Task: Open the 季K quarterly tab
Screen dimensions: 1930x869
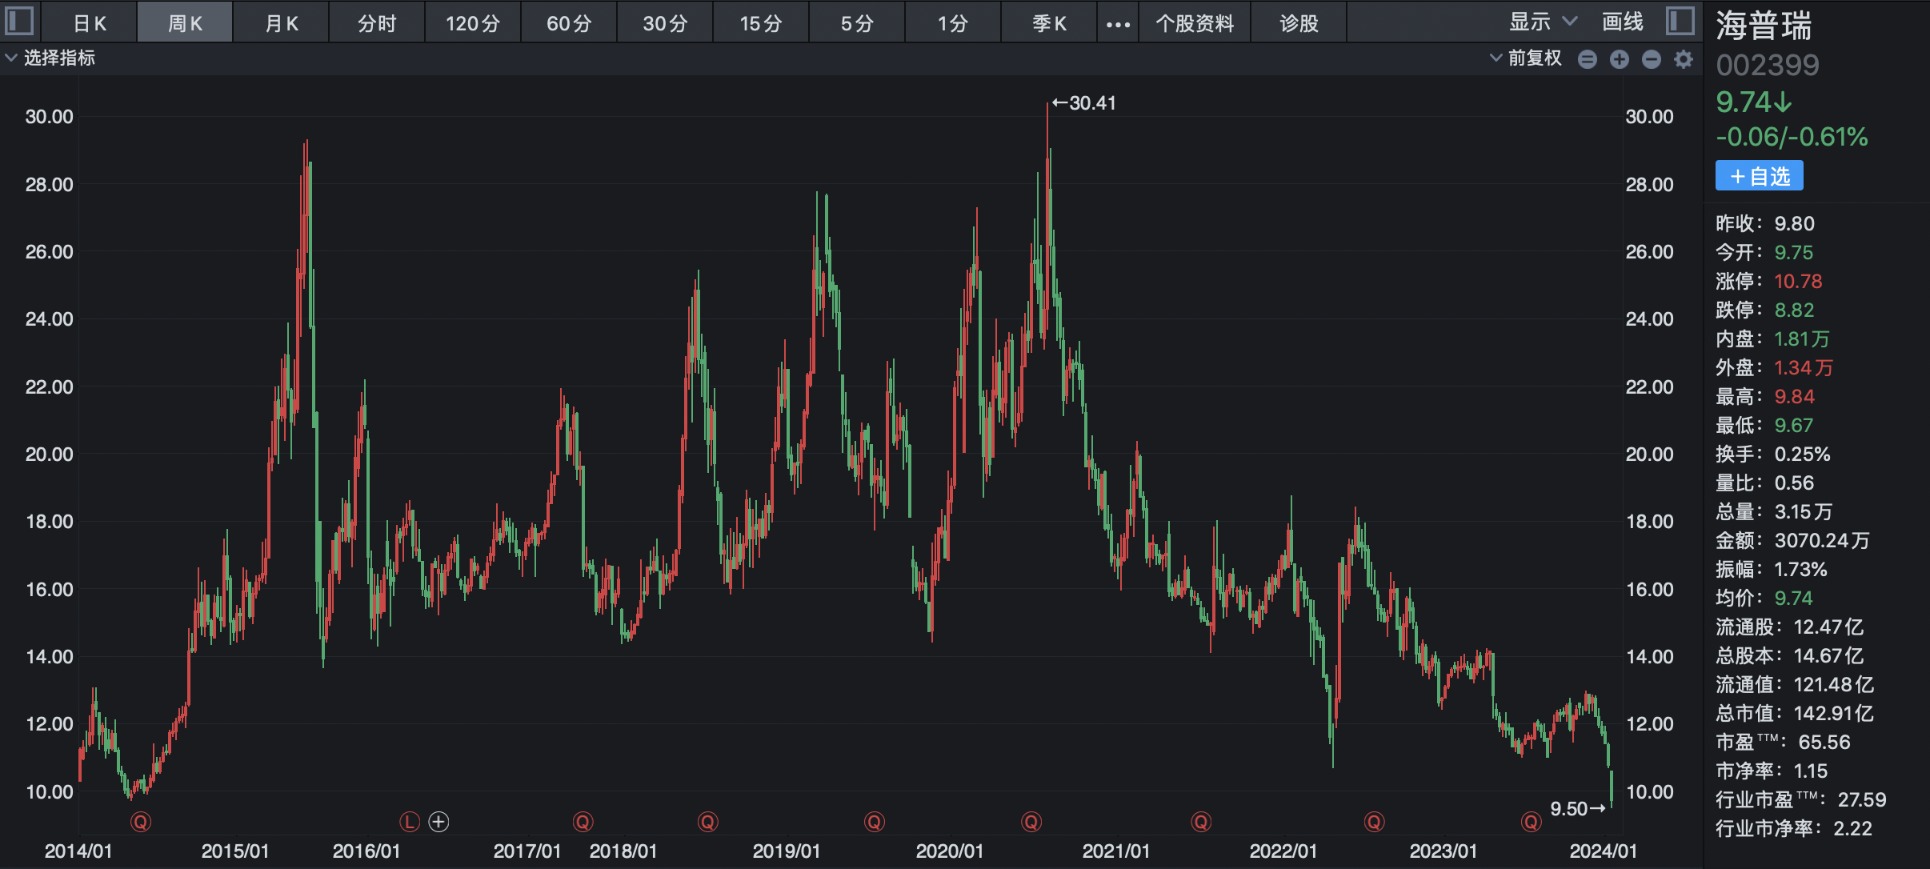Action: (1049, 23)
